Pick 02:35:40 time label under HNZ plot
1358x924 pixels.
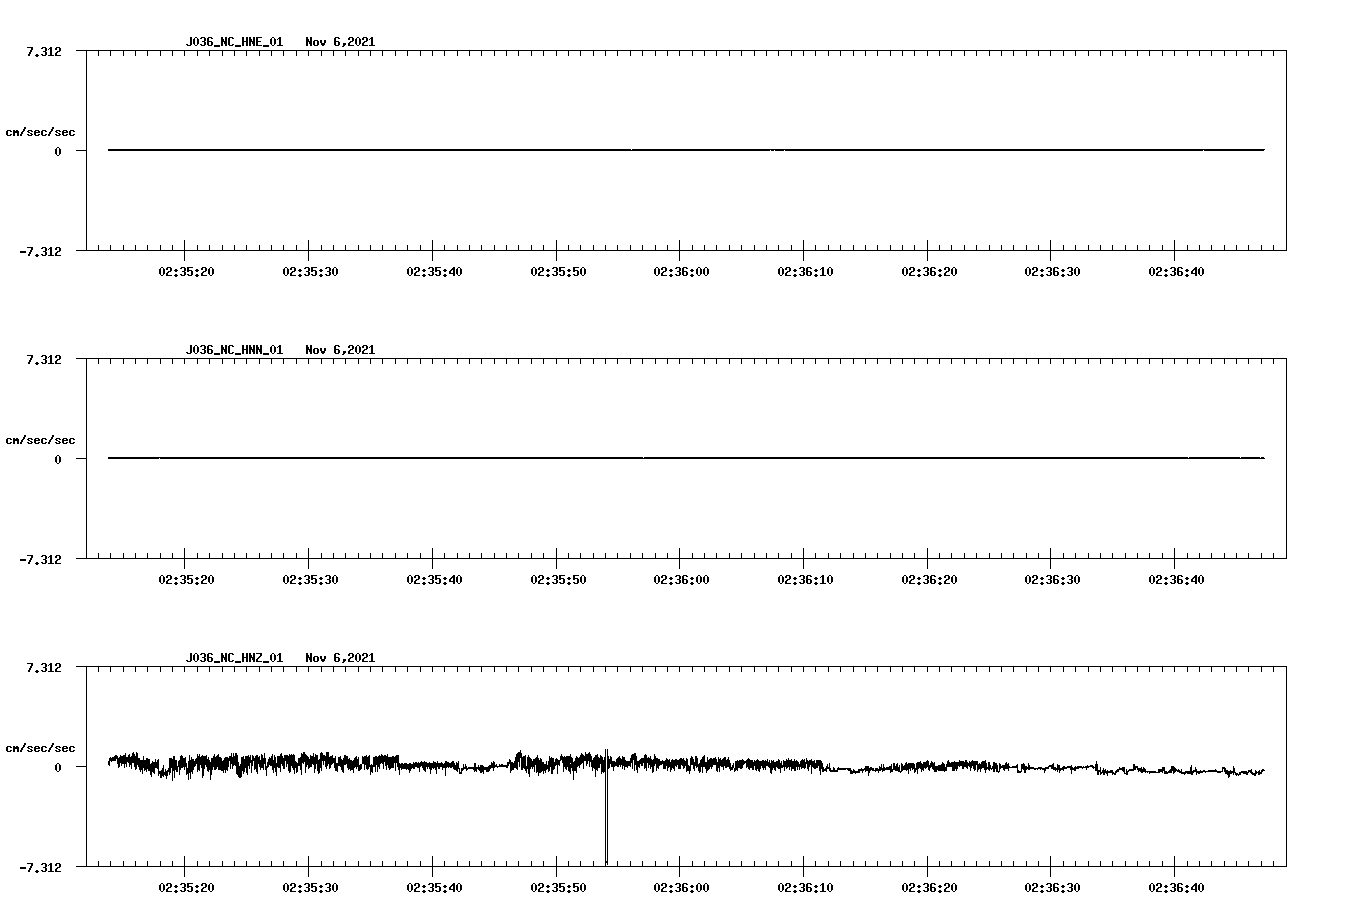click(x=434, y=887)
